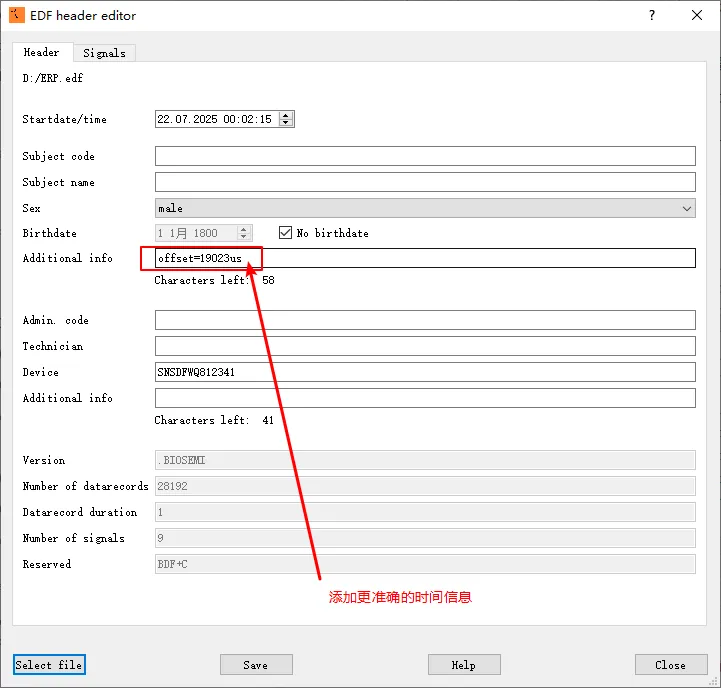Click the offset=19023us additional info field

424,258
